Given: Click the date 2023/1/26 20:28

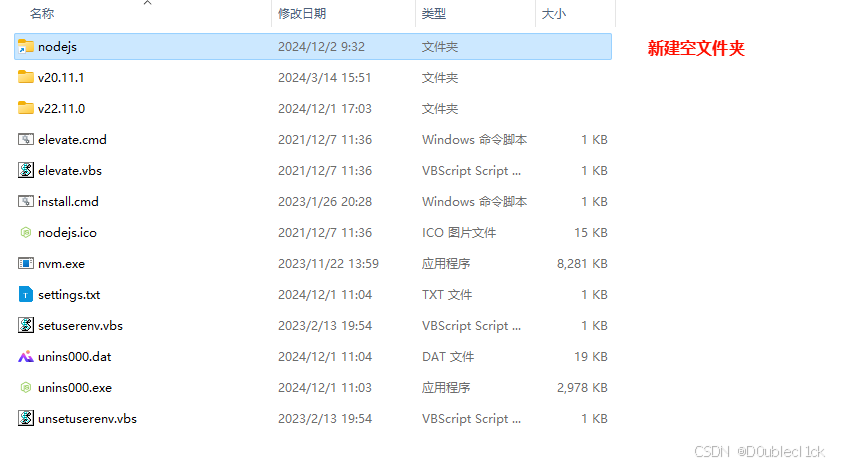Looking at the screenshot, I should (x=325, y=202).
